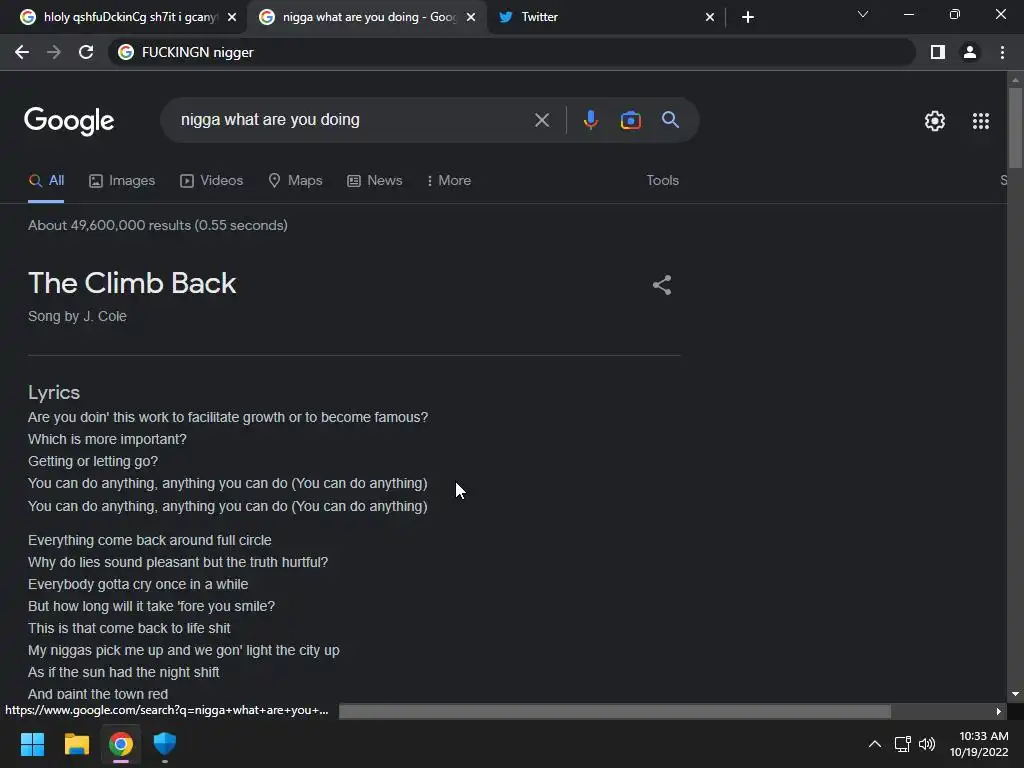Open File Explorer from taskbar
Screen dimensions: 1024x768
click(x=76, y=744)
